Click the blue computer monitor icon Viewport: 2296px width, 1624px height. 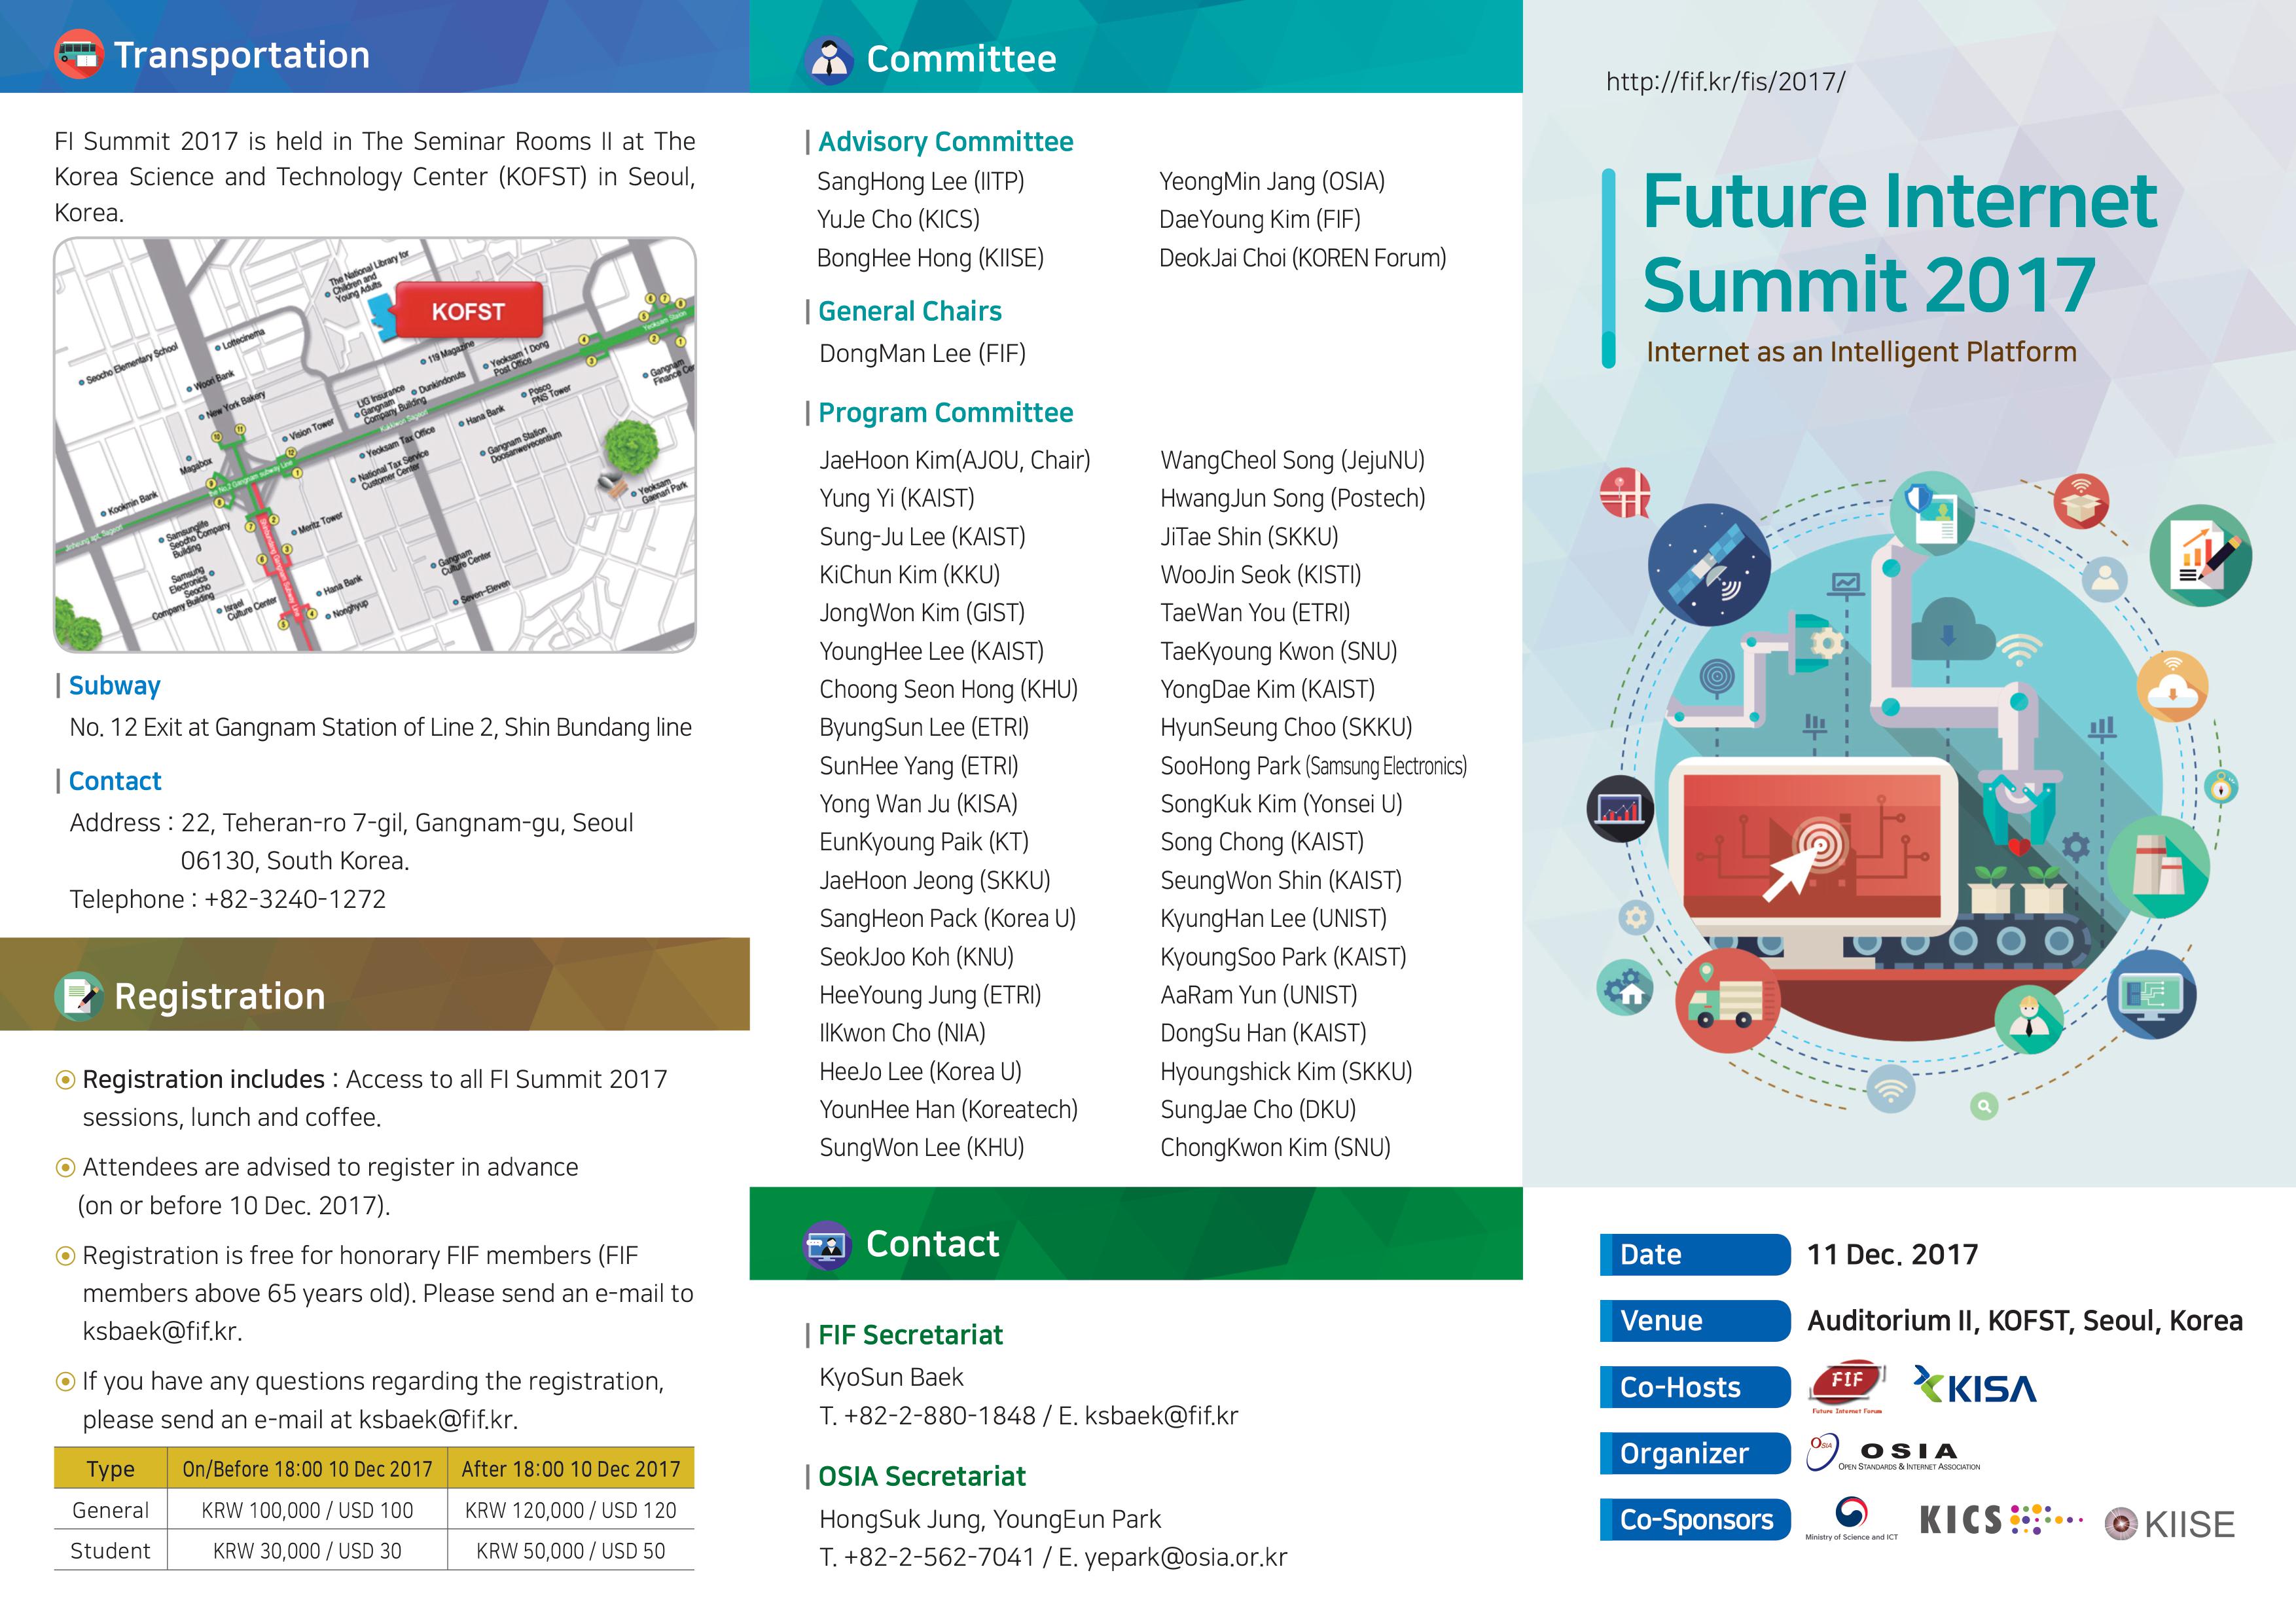(2151, 995)
